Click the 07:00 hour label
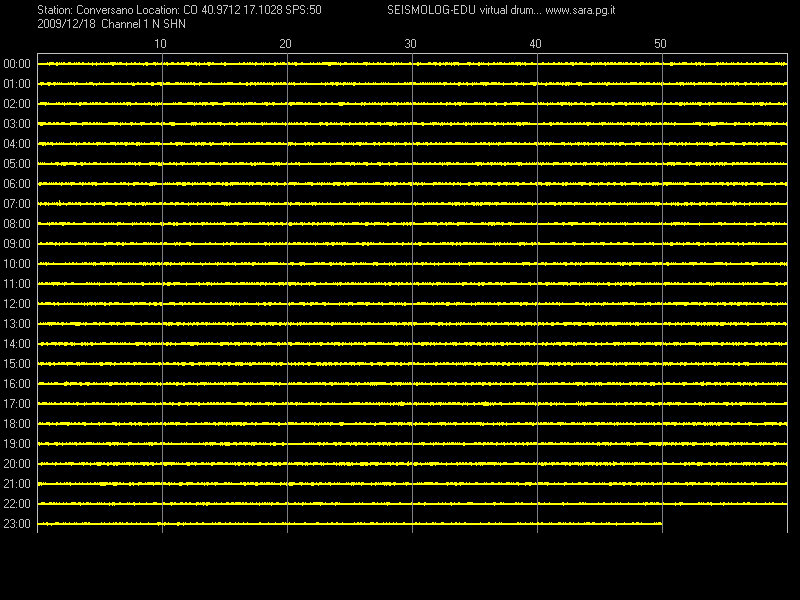Viewport: 800px width, 600px height. 17,204
